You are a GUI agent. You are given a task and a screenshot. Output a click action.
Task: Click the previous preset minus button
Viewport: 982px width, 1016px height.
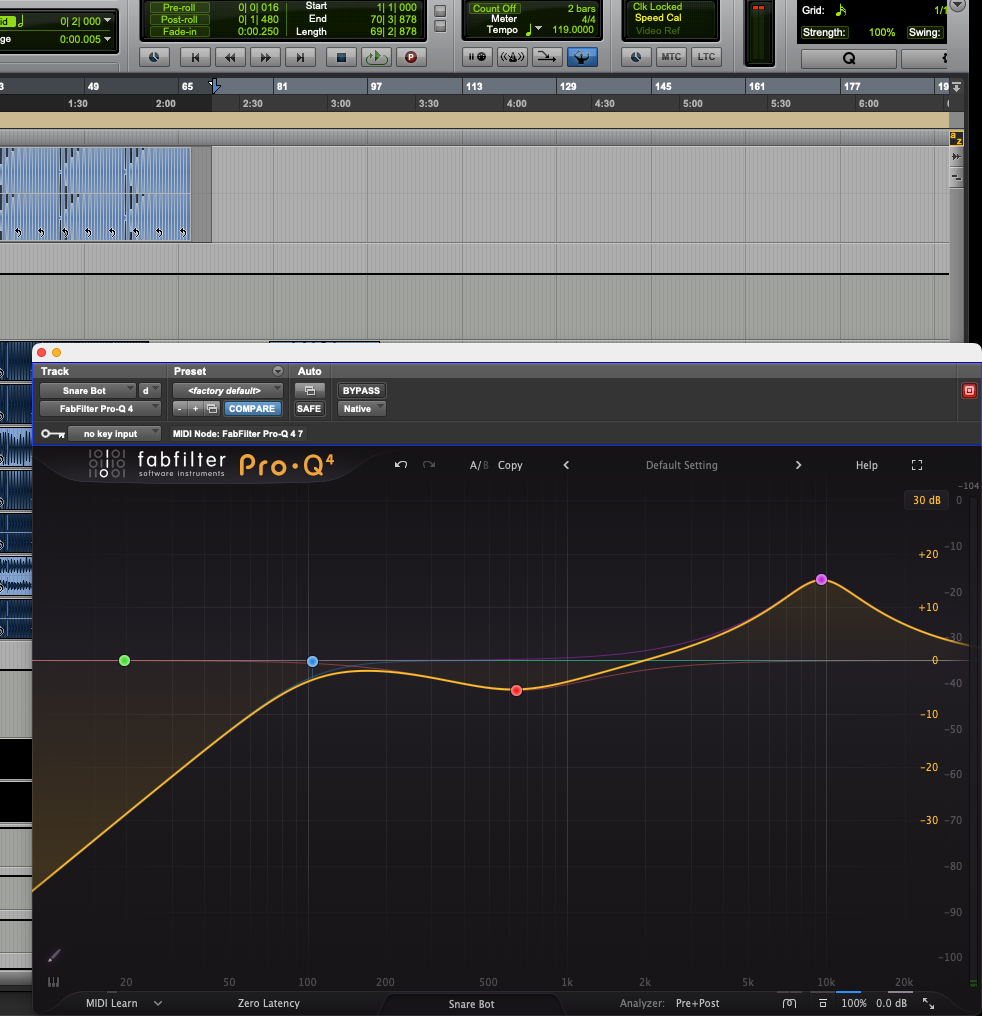pyautogui.click(x=179, y=409)
